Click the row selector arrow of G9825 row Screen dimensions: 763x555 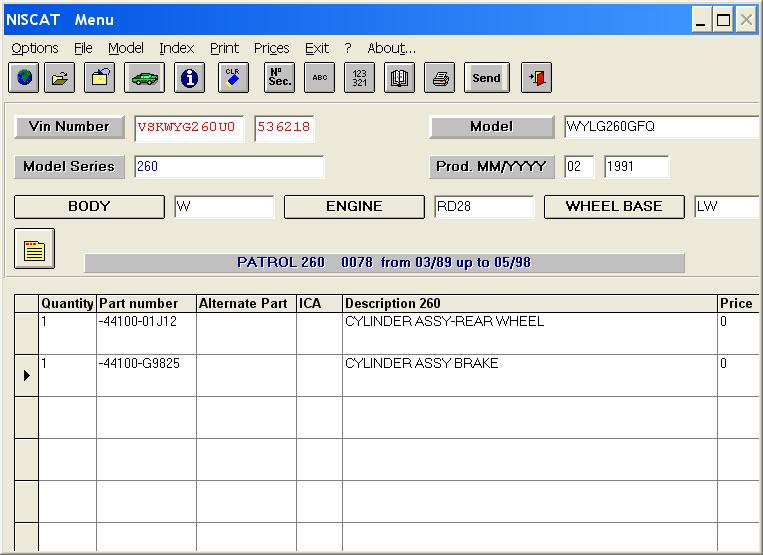click(x=26, y=376)
